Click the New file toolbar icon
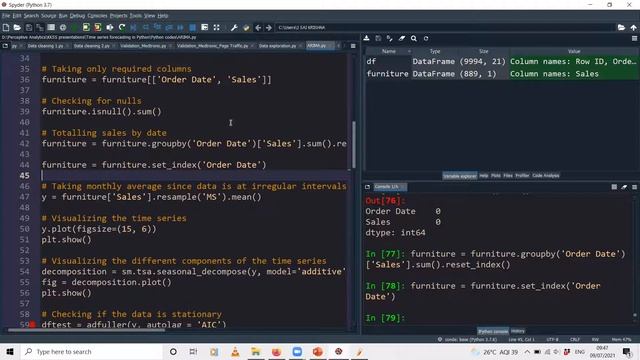 (x=6, y=27)
